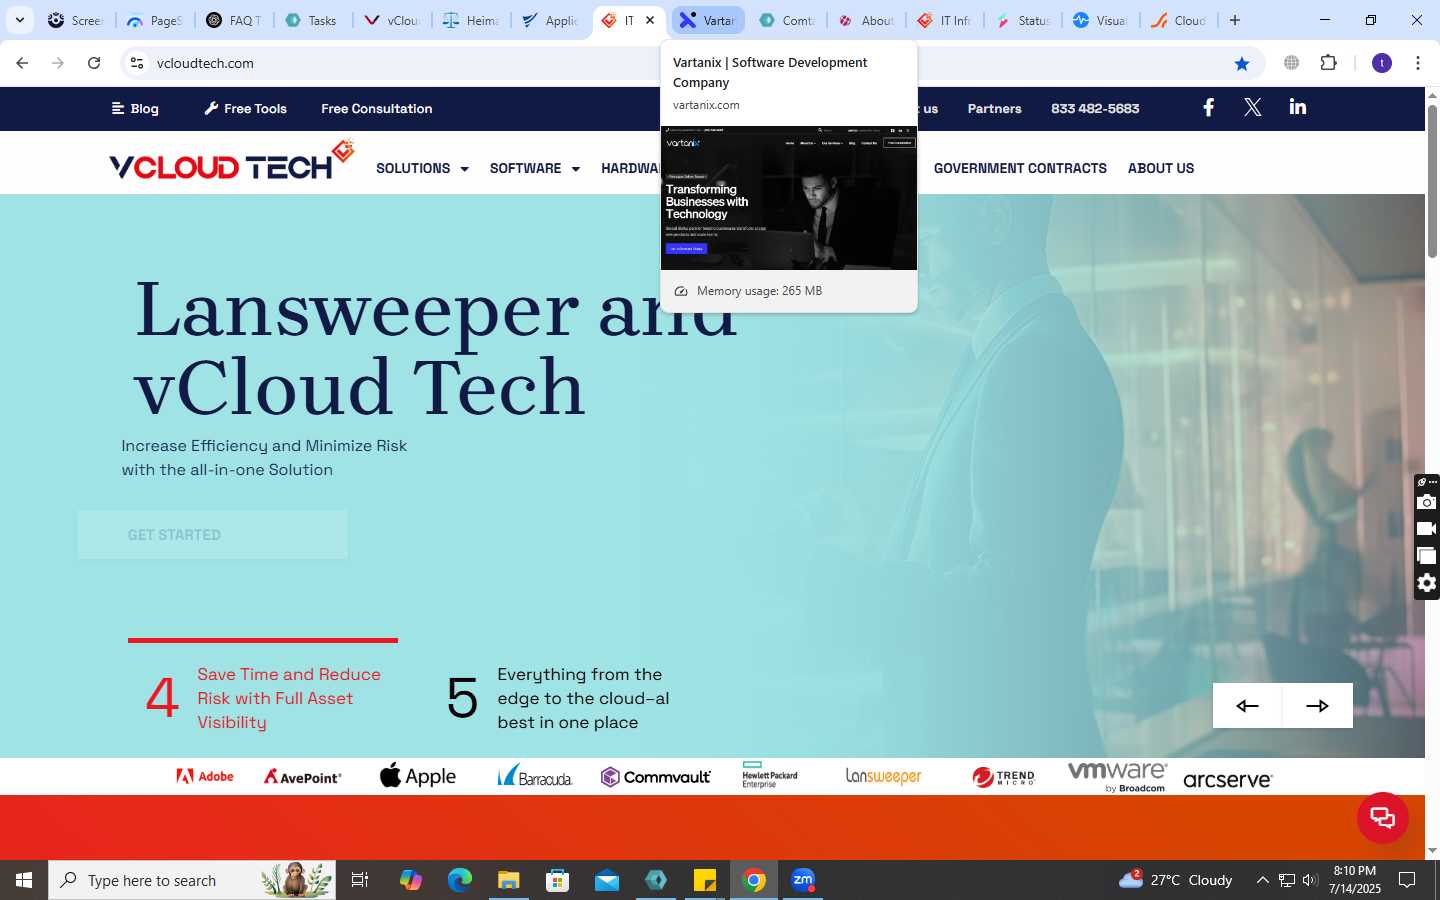Reload the current page
The image size is (1440, 900).
click(x=94, y=63)
